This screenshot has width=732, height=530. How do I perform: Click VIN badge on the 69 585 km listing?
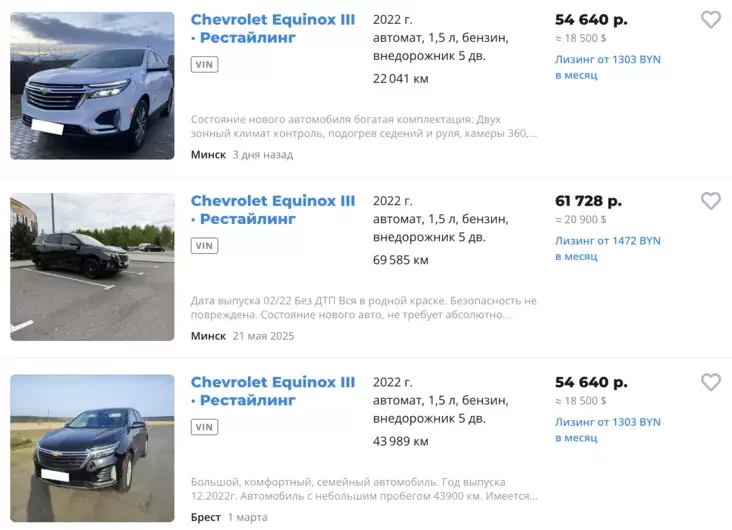pos(204,245)
